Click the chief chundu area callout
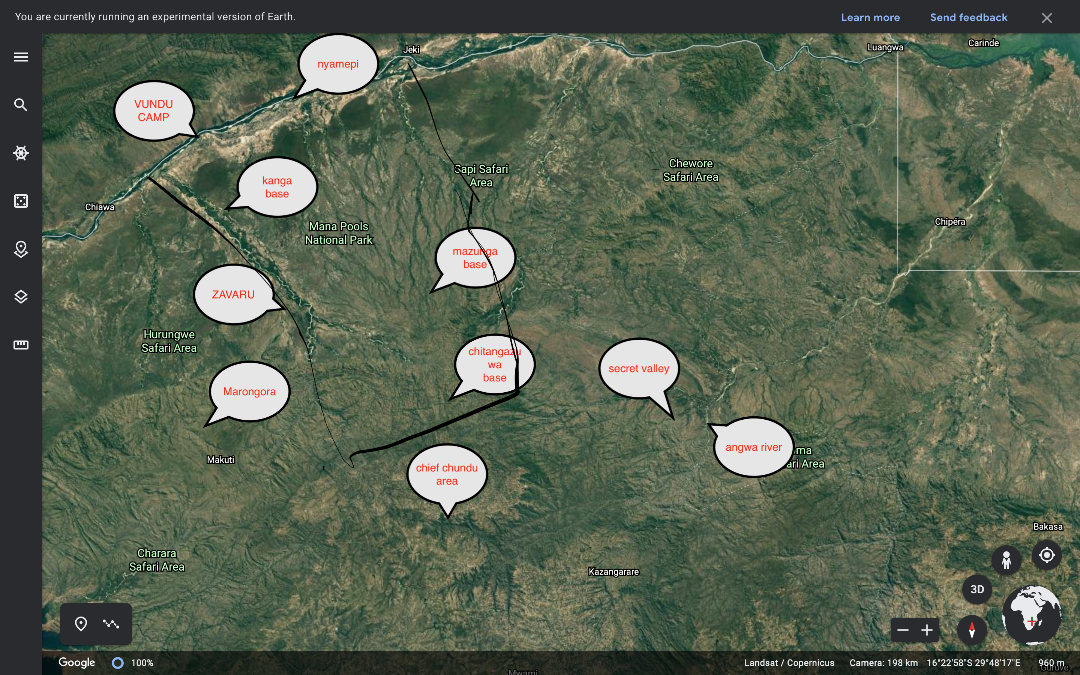 [x=447, y=475]
